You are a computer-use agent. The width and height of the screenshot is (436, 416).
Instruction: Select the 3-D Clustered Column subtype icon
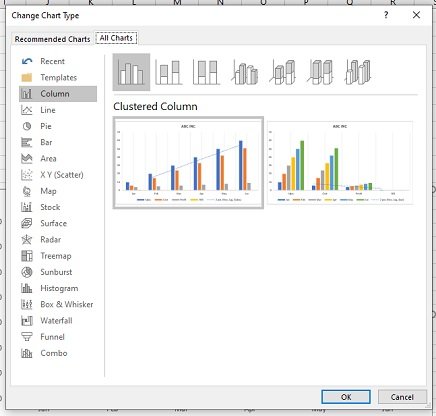click(244, 72)
